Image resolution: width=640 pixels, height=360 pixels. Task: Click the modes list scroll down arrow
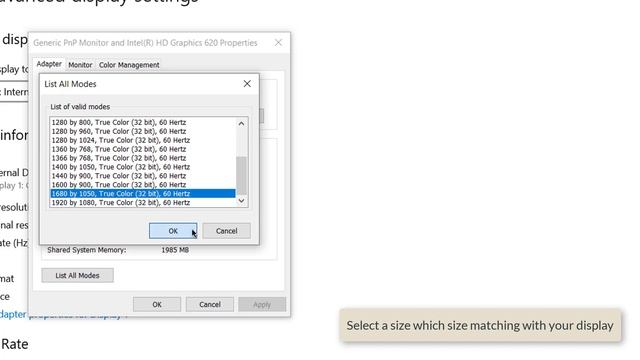click(242, 201)
